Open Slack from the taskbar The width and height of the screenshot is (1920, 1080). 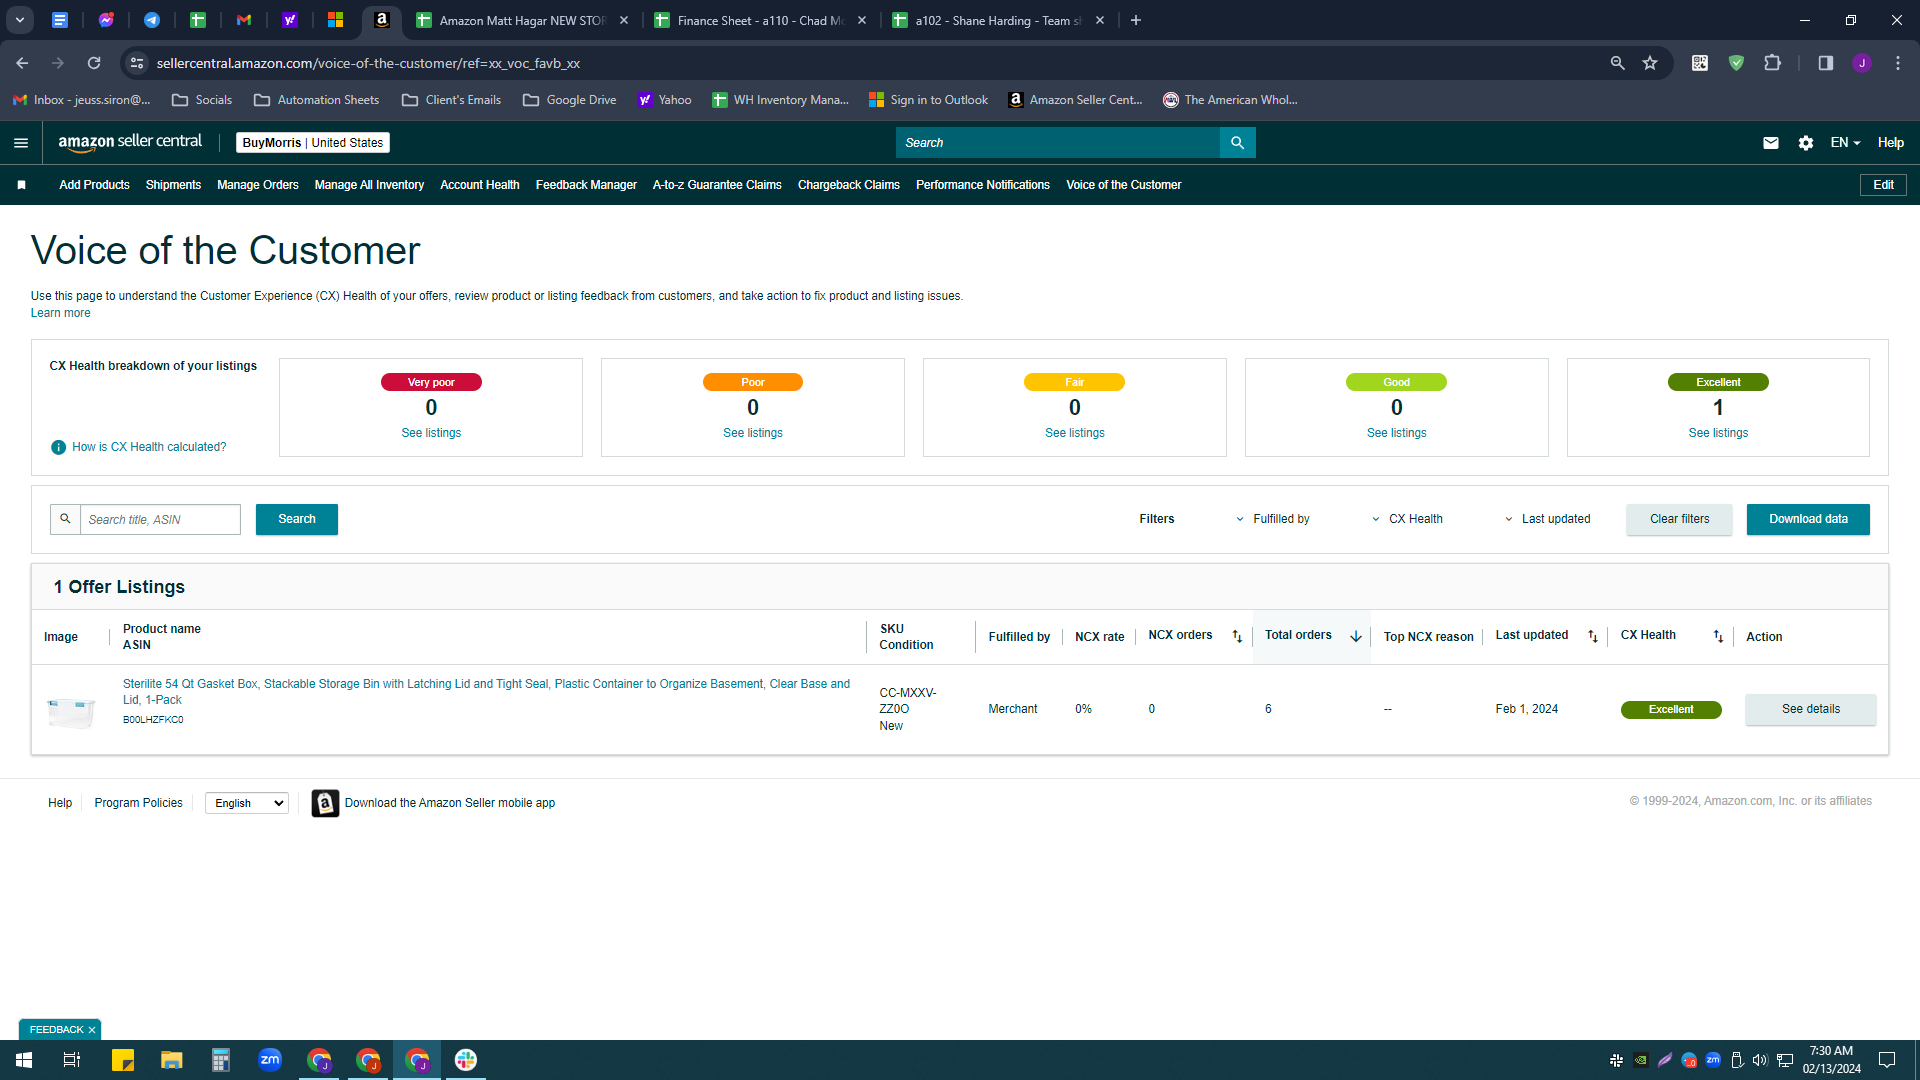pos(466,1060)
